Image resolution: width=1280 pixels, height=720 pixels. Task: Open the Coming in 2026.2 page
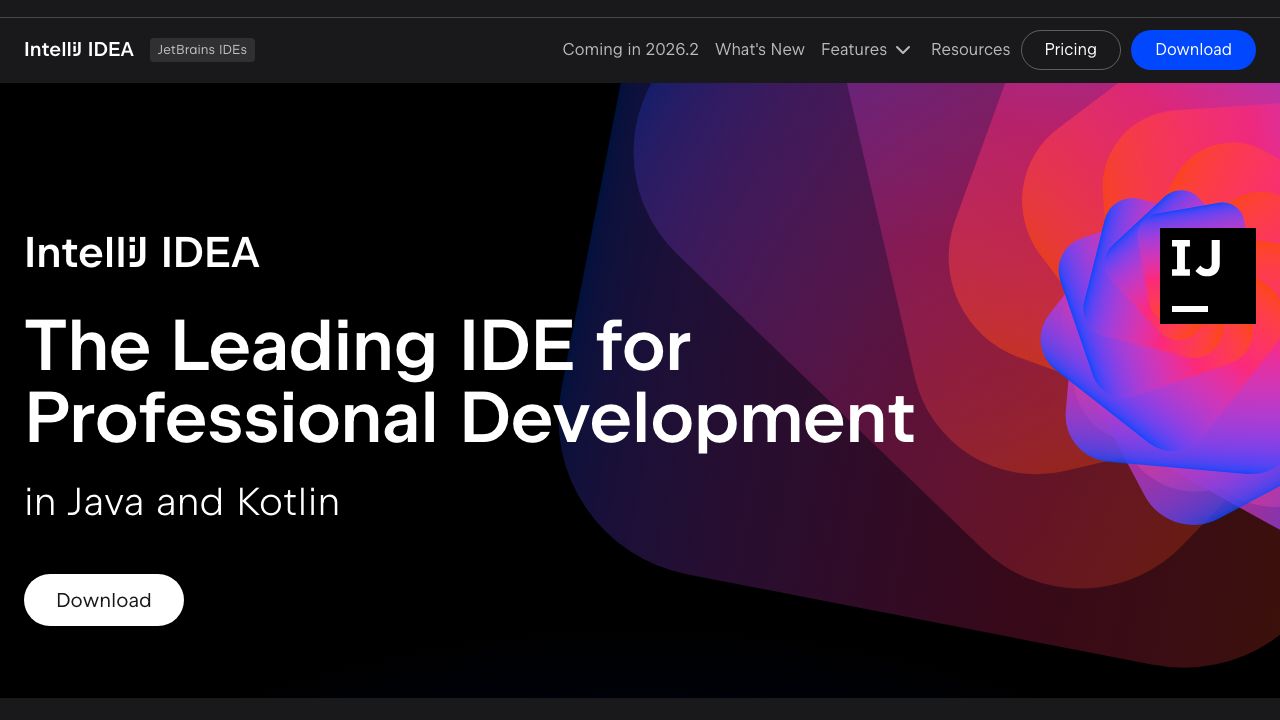(630, 50)
